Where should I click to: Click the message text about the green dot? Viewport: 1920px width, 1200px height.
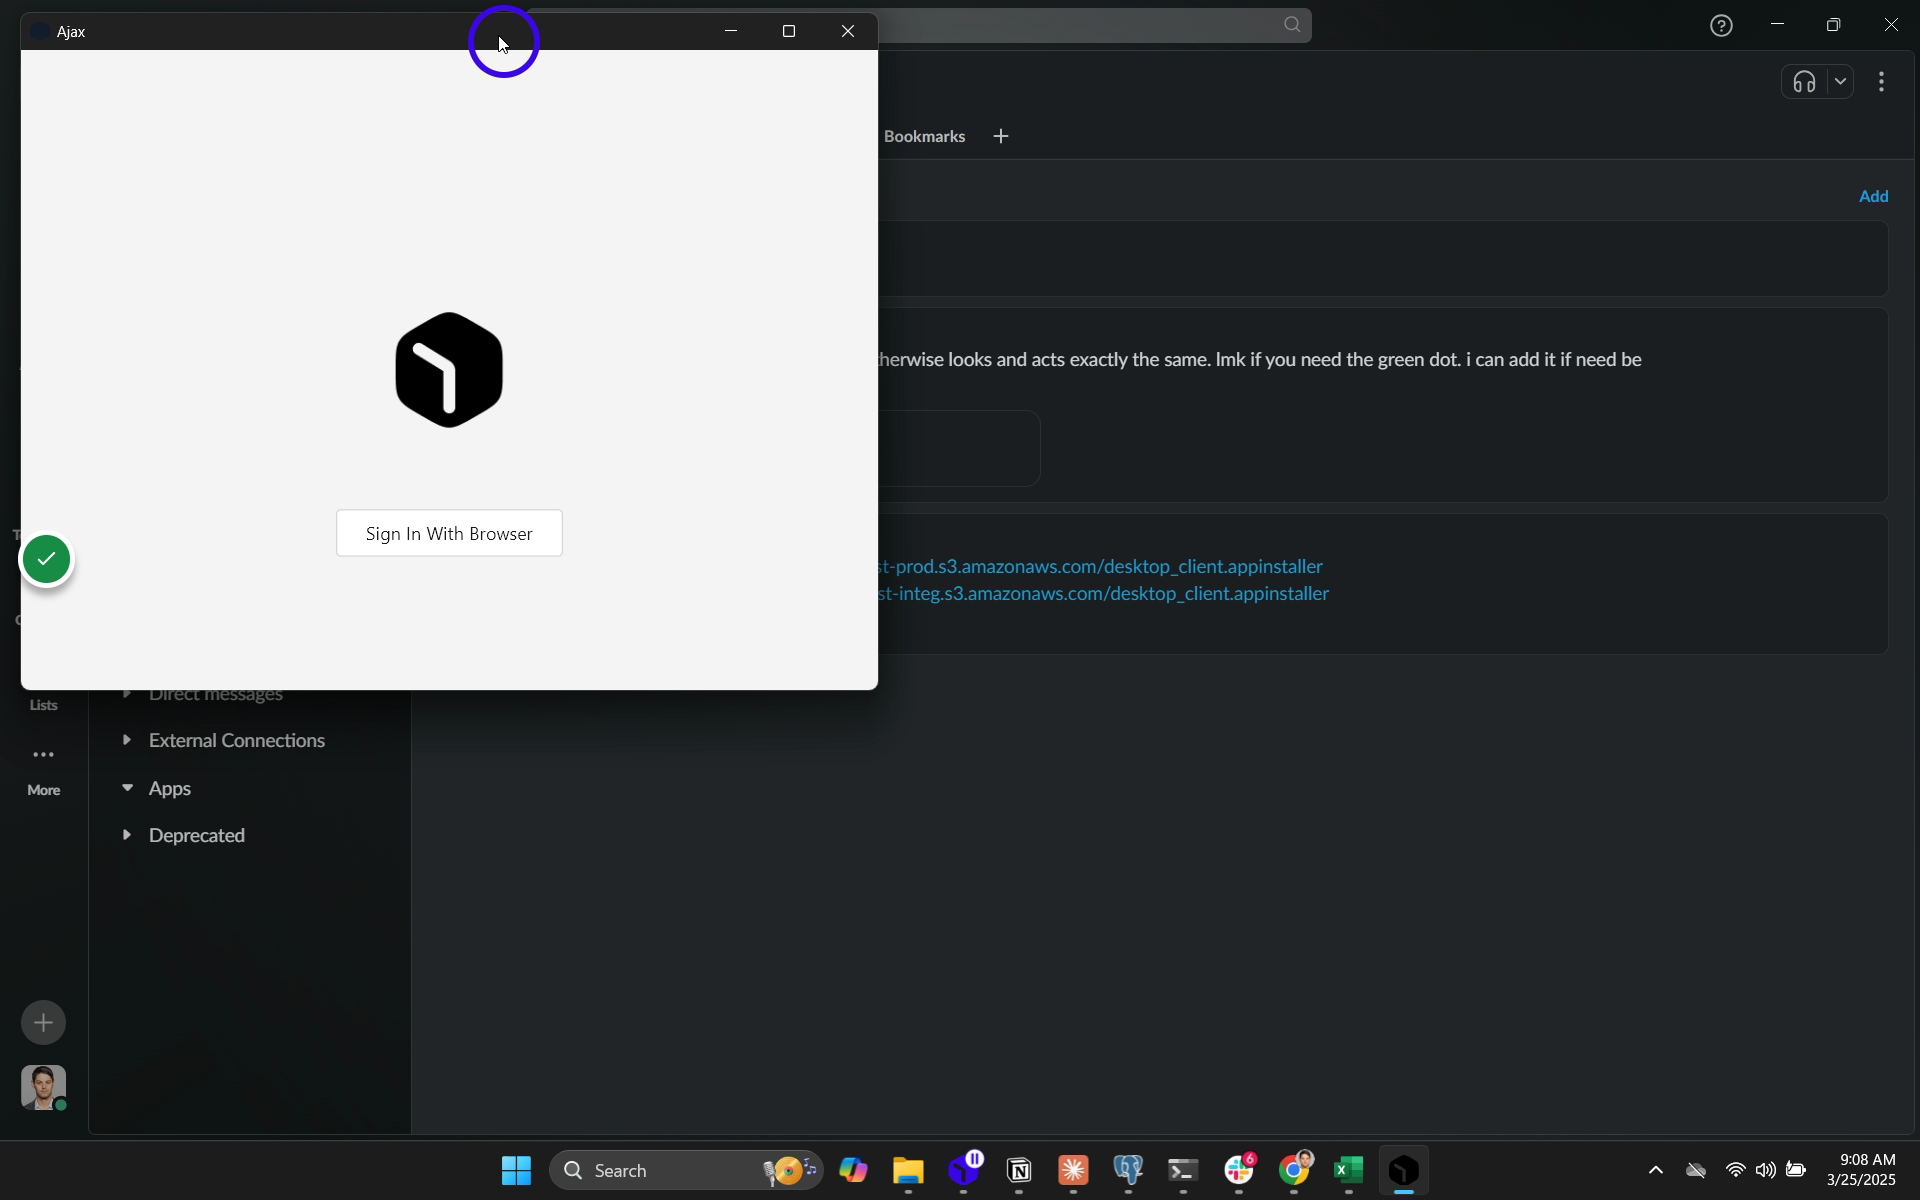pyautogui.click(x=1259, y=360)
